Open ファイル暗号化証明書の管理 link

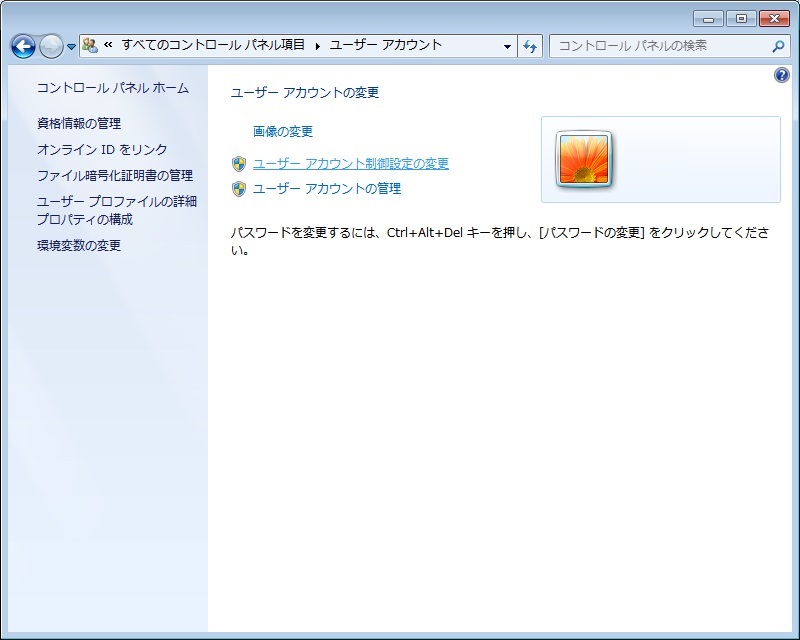tap(115, 175)
